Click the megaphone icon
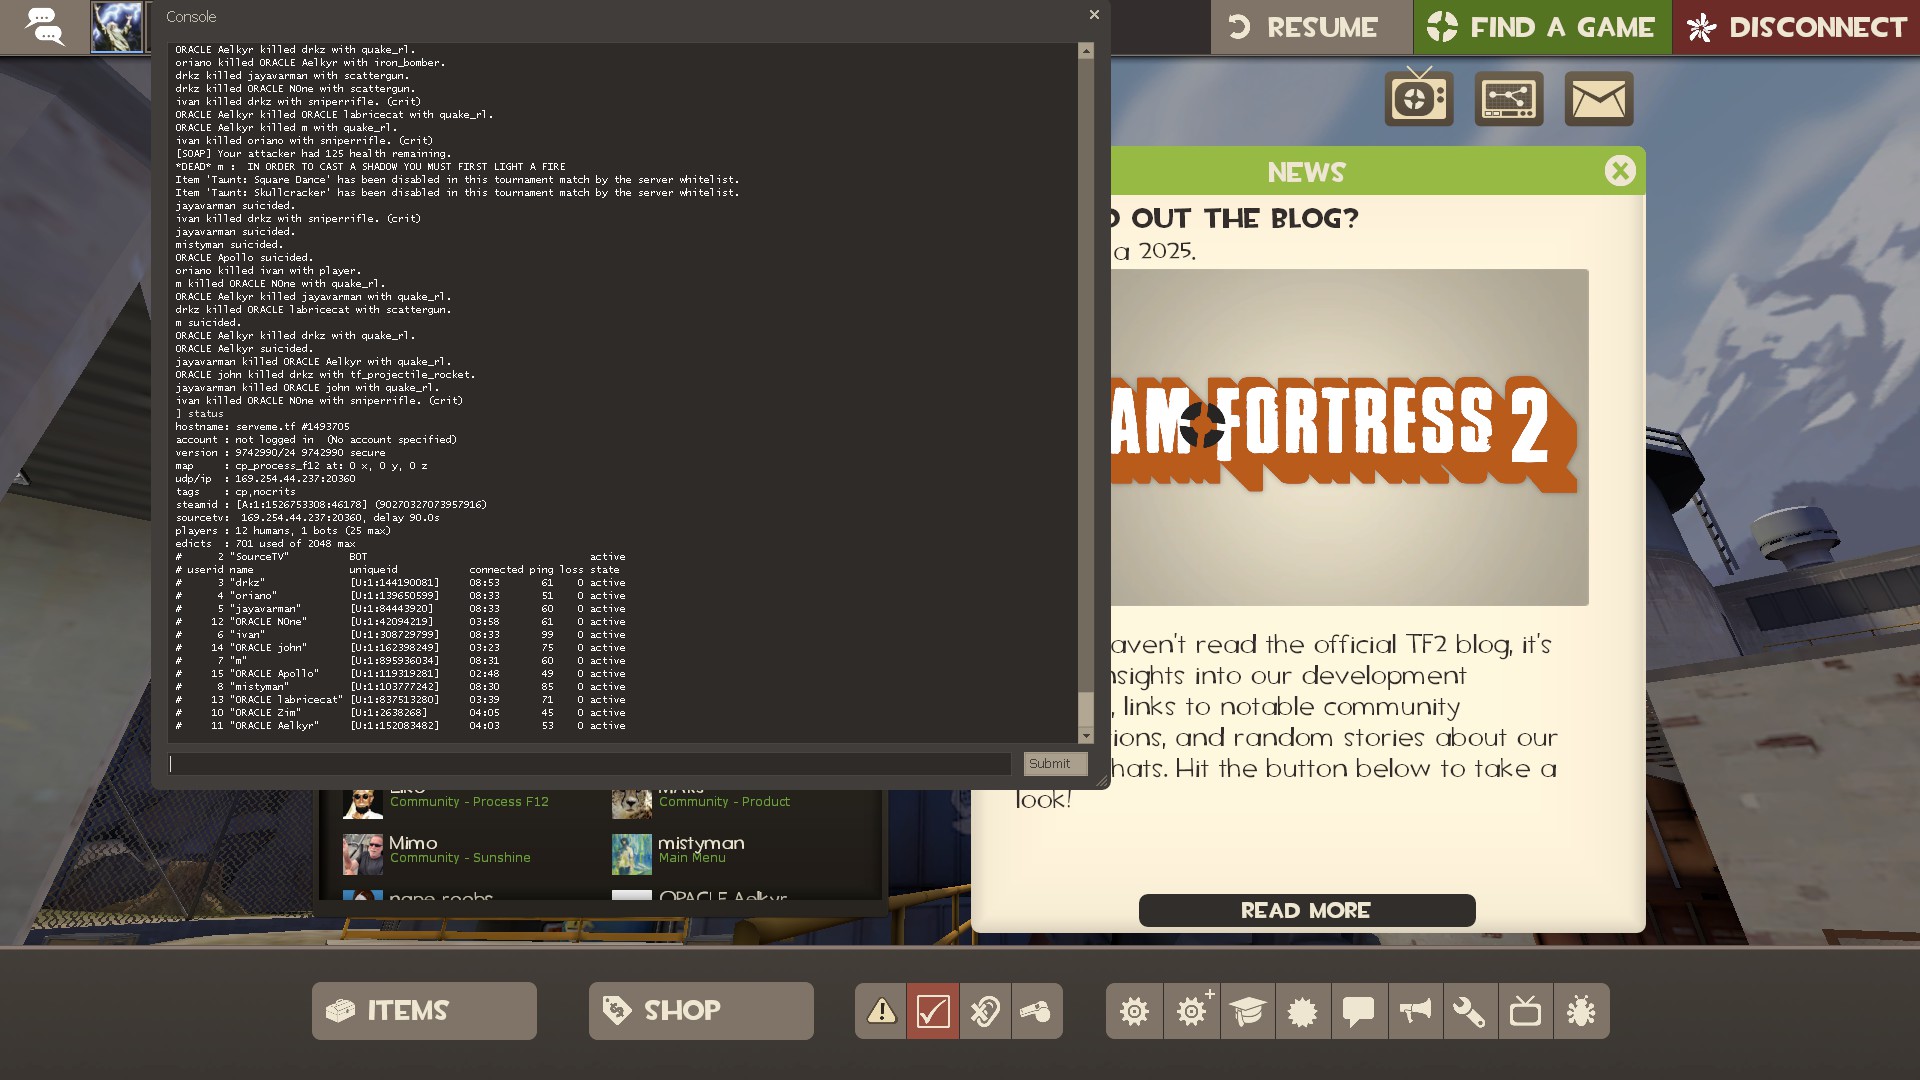Screen dimensions: 1920x1080 pyautogui.click(x=1414, y=1012)
